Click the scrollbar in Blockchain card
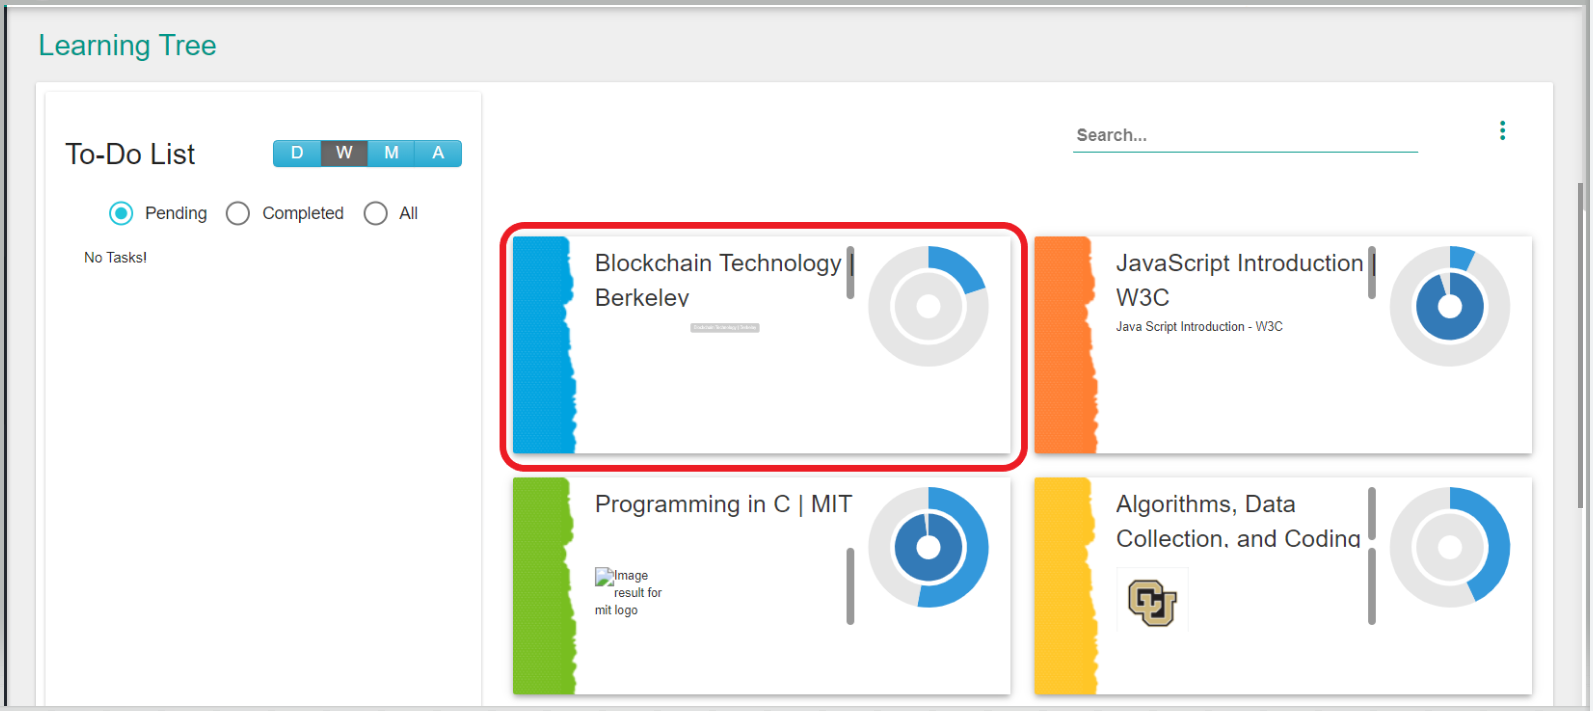This screenshot has width=1593, height=711. [850, 273]
